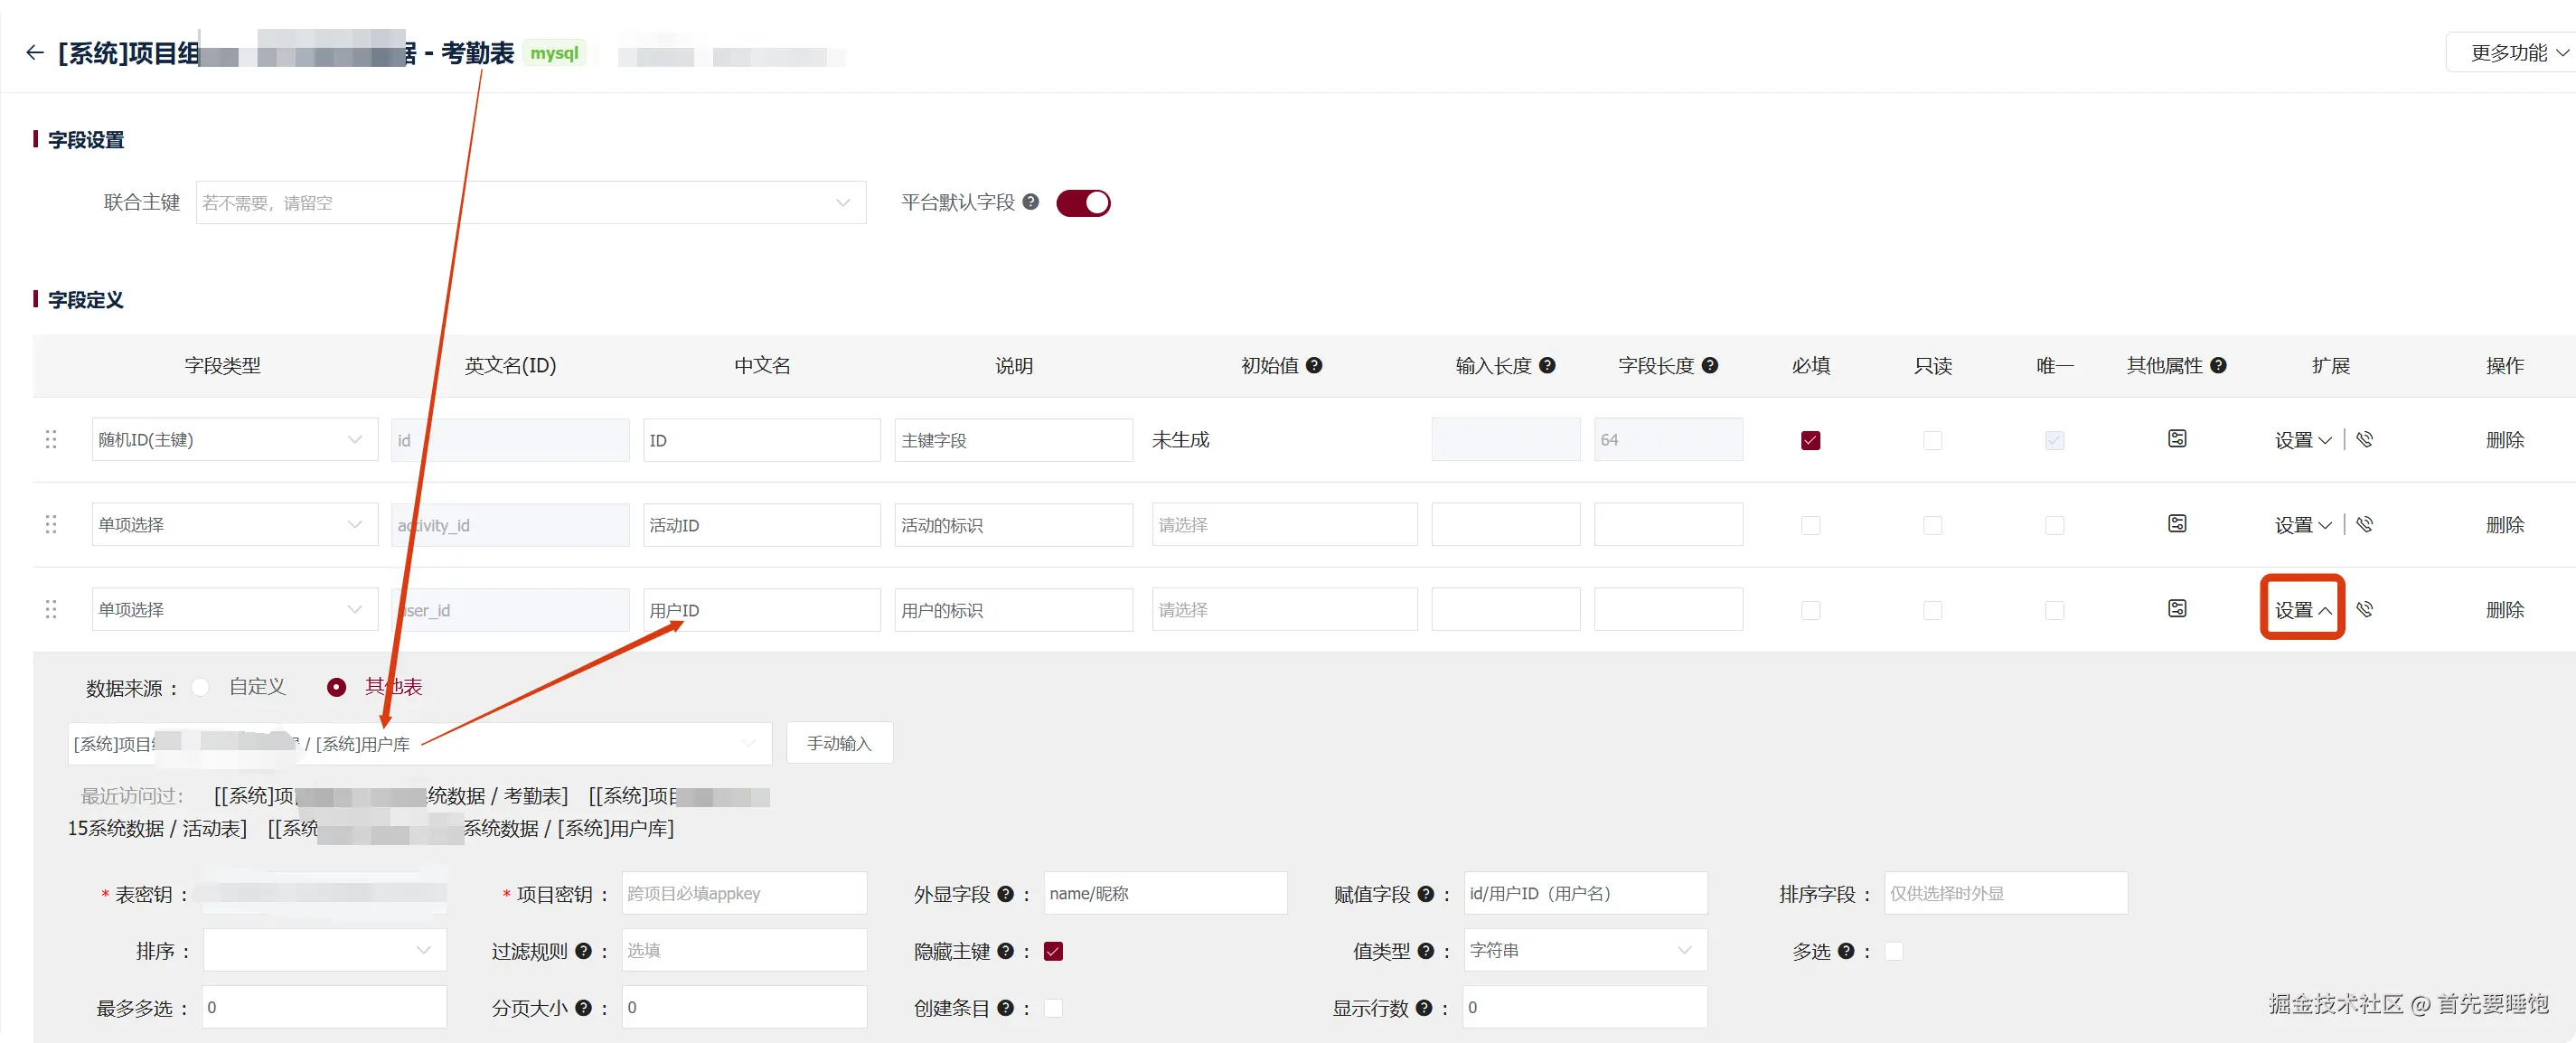Click link icon beside Settings in the activity_id row
The height and width of the screenshot is (1043, 2576).
tap(2364, 524)
